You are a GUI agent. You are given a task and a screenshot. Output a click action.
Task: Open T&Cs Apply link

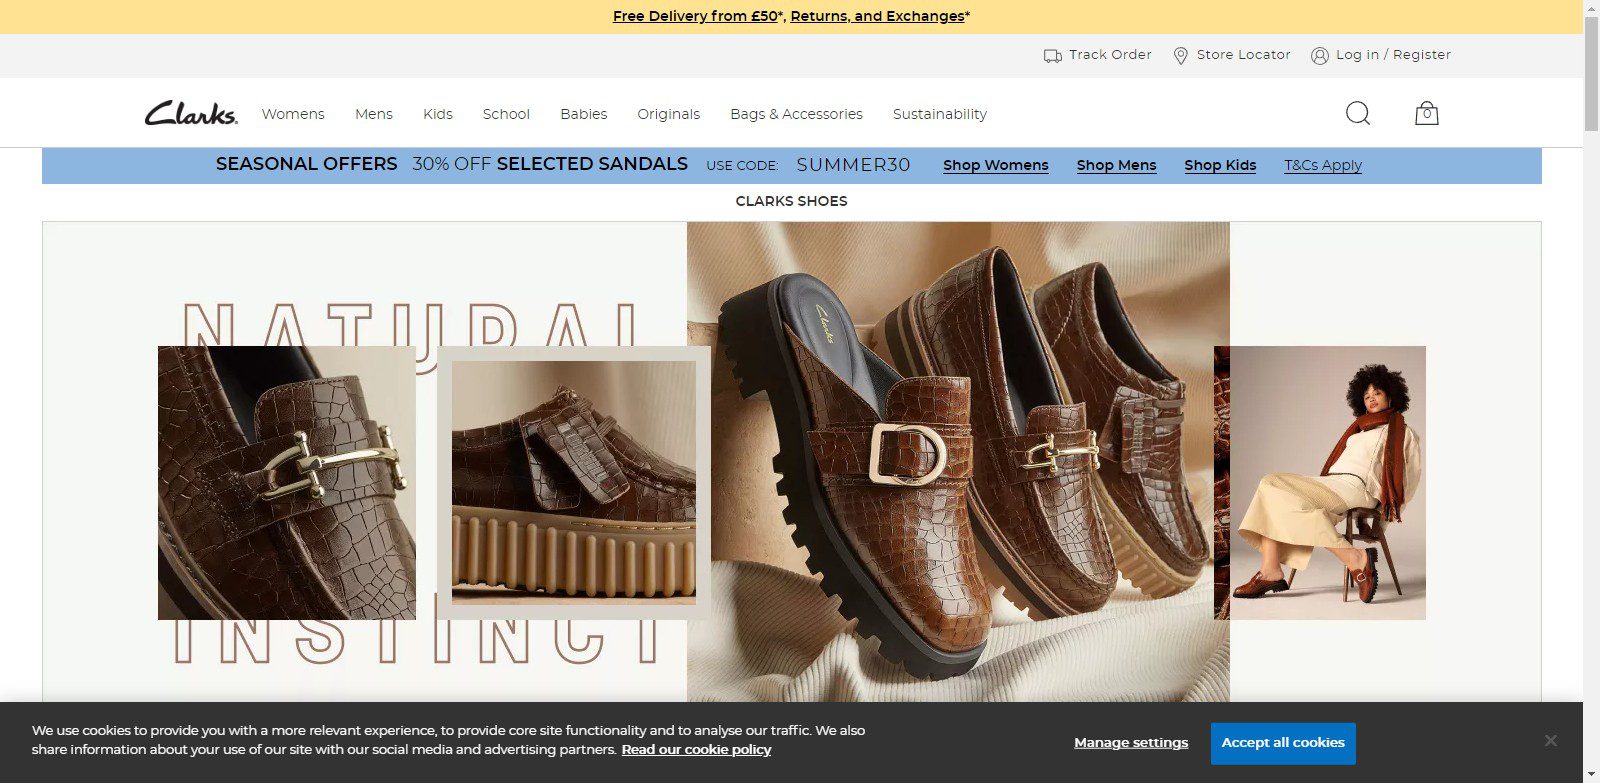(x=1322, y=165)
